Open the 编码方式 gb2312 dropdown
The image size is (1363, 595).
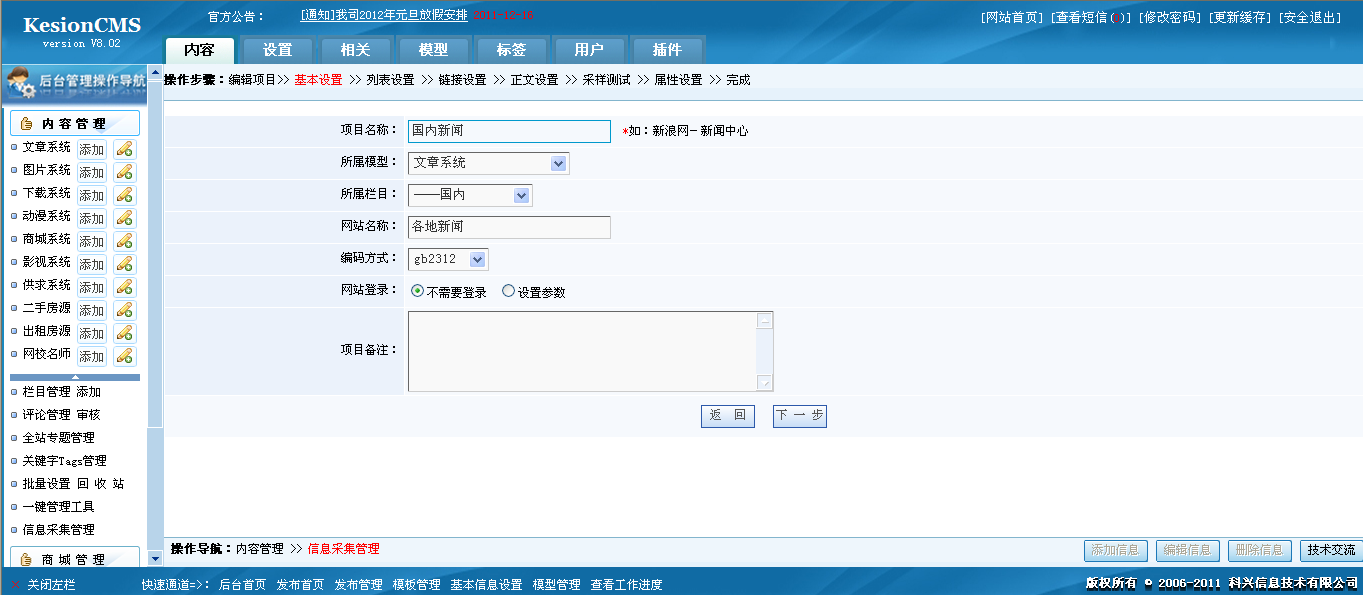coord(478,259)
